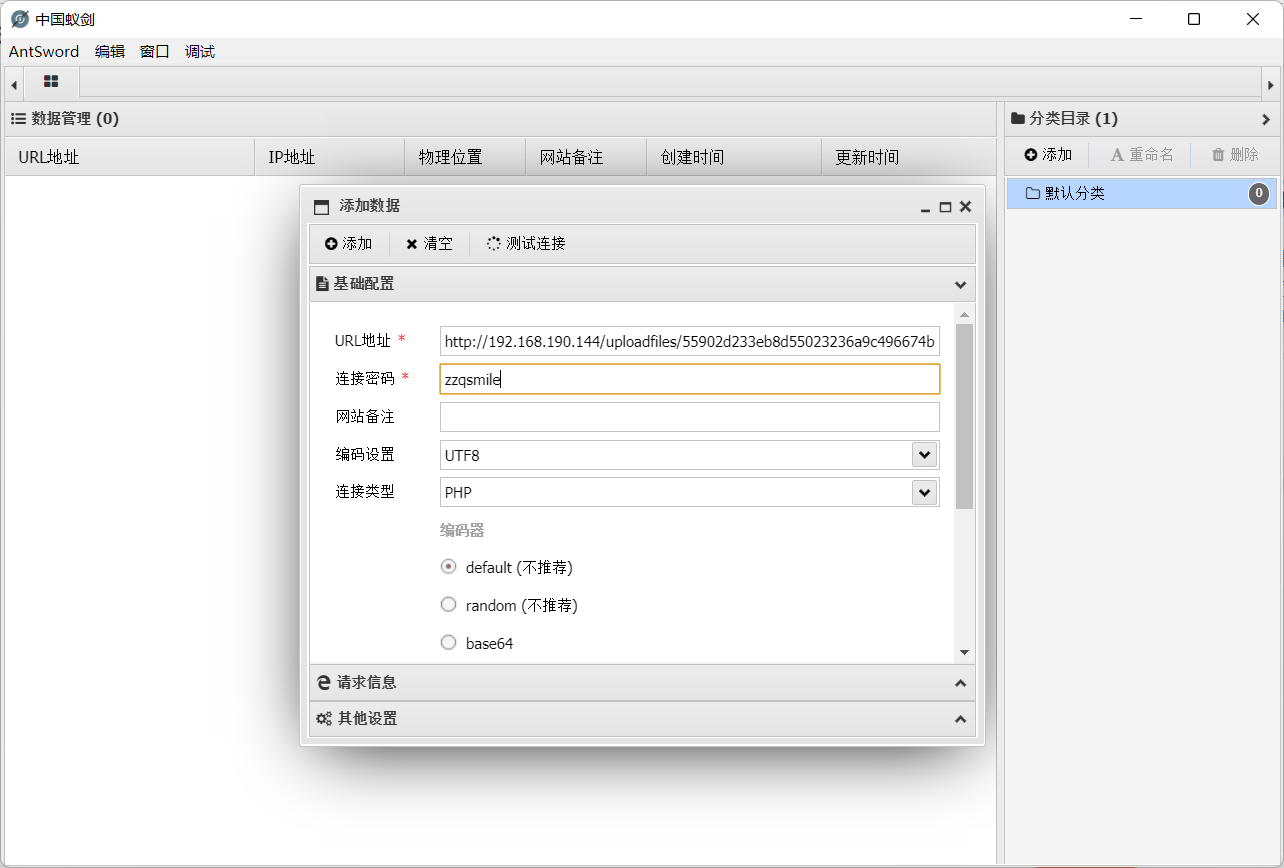Click 添加 in category panel
The width and height of the screenshot is (1284, 868).
click(x=1048, y=155)
